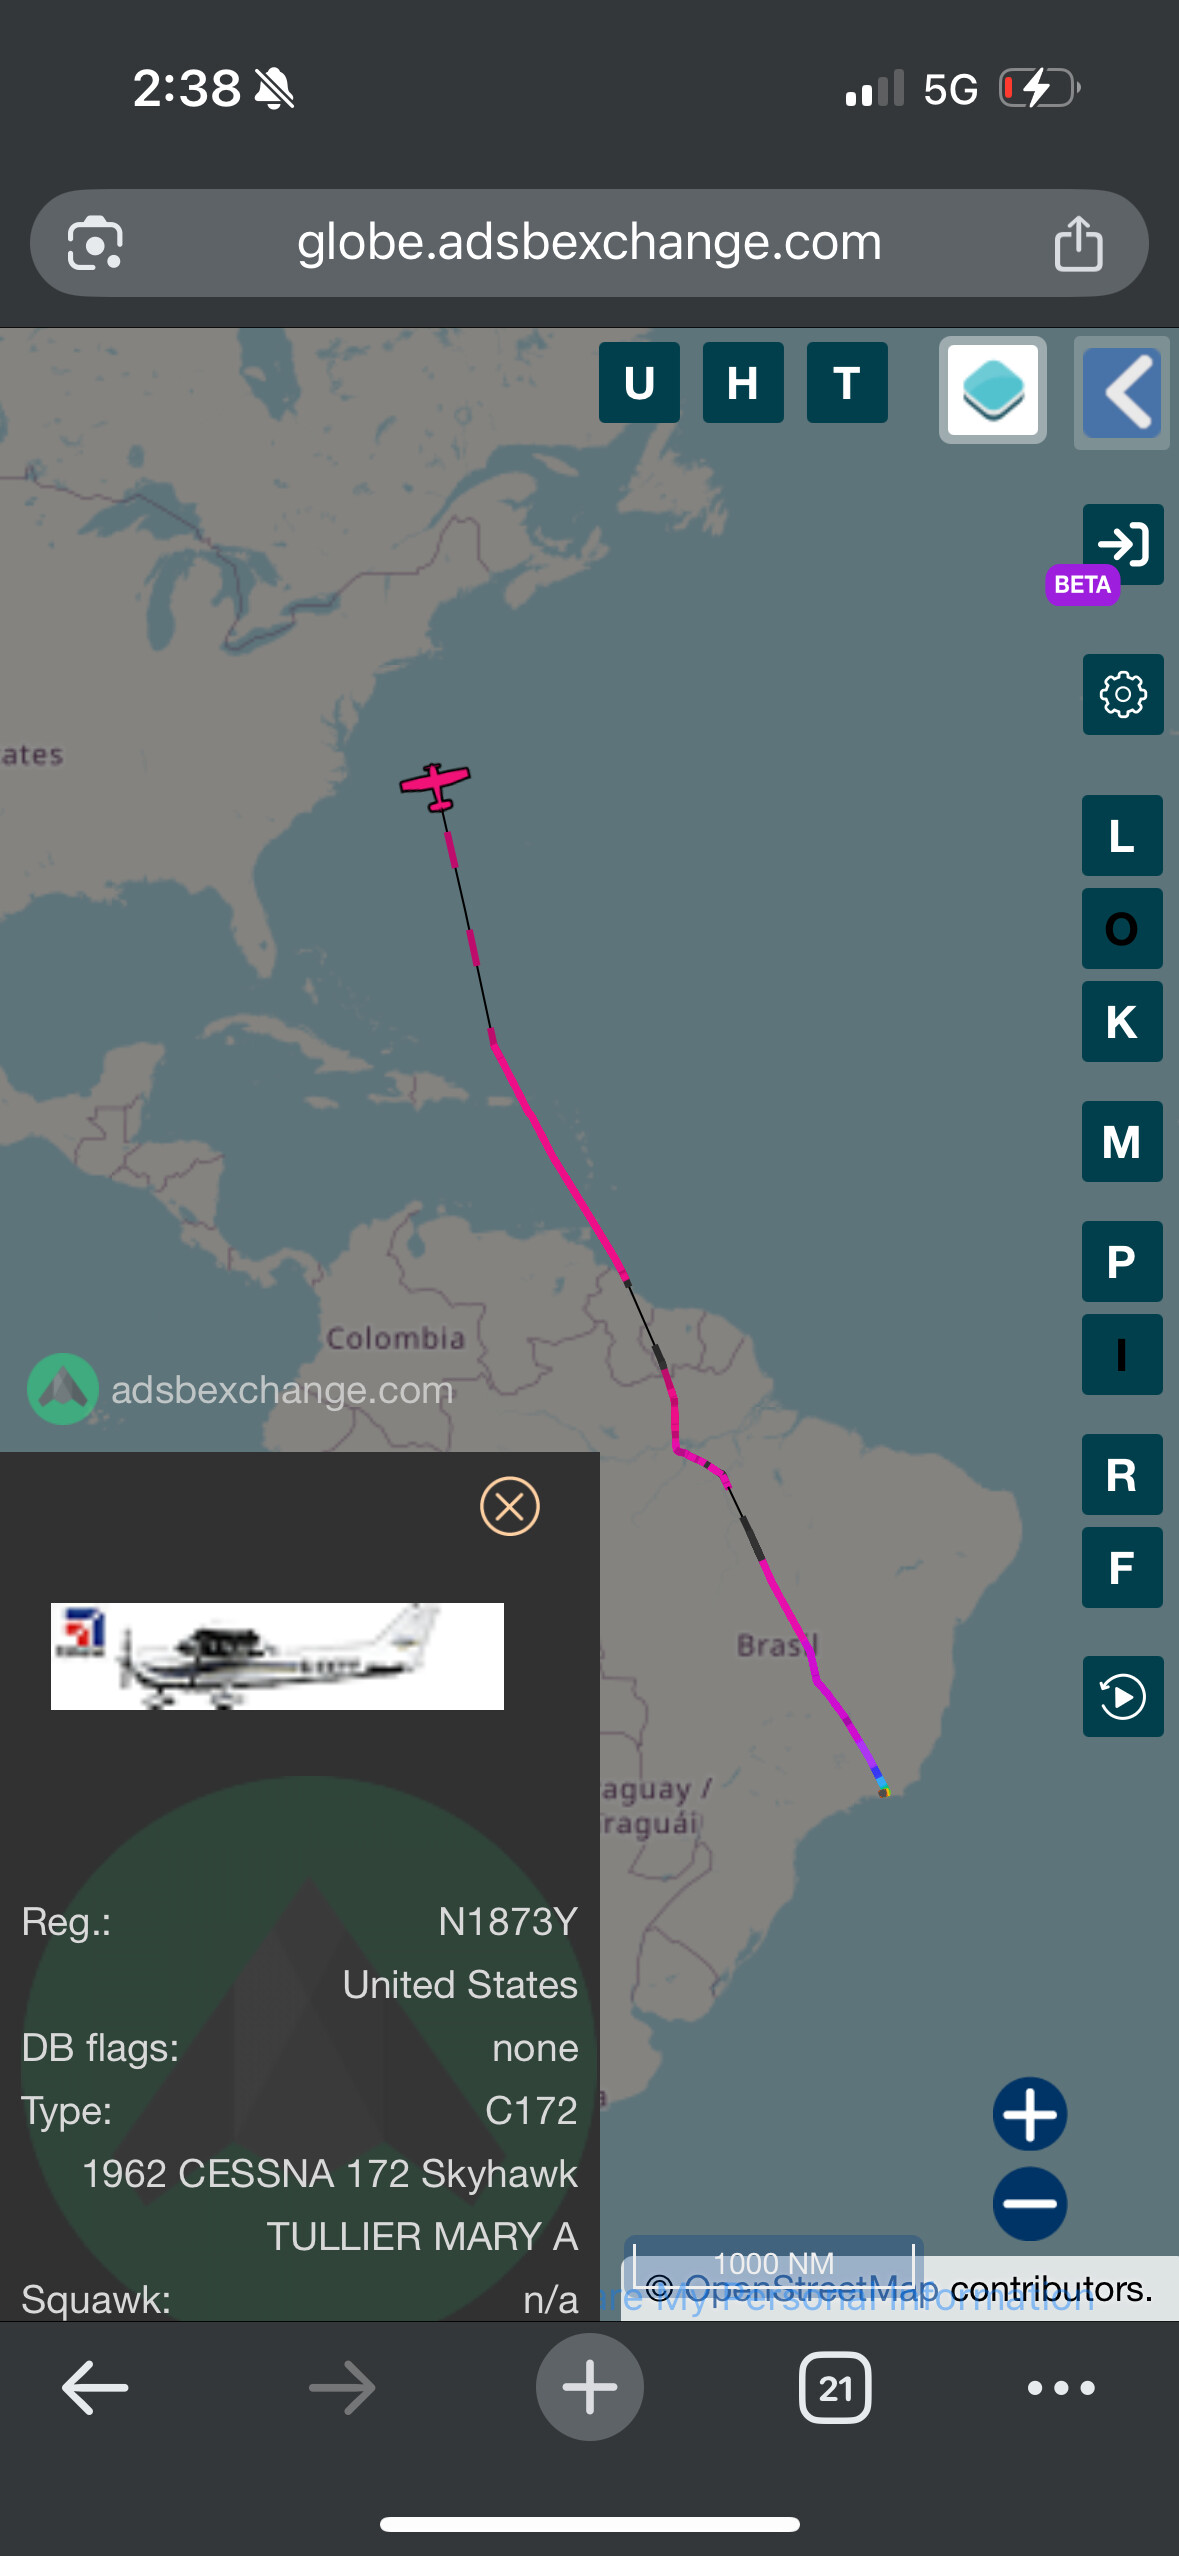Click the K button
This screenshot has width=1179, height=2556.
[x=1122, y=1021]
